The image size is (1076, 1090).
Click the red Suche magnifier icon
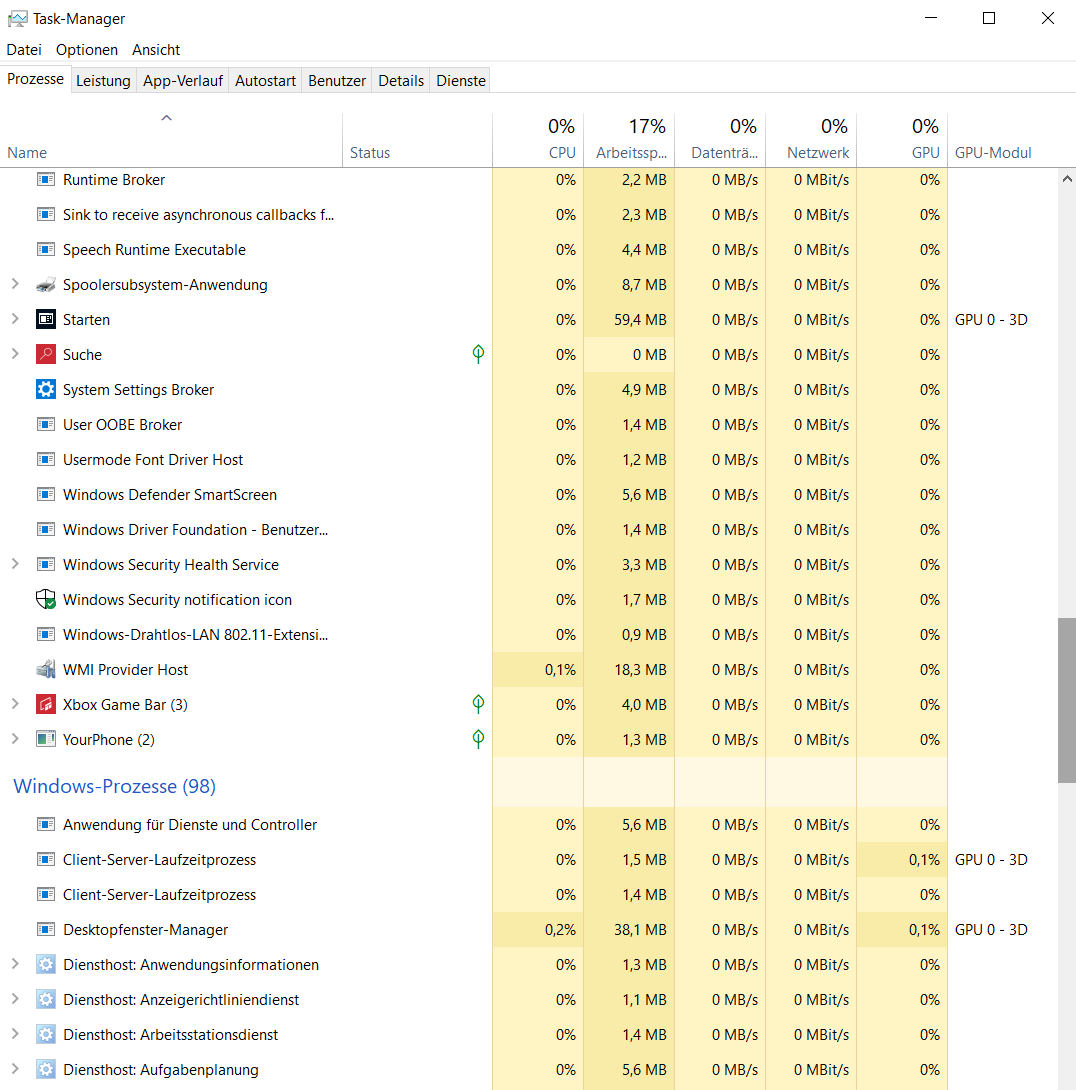pos(46,355)
